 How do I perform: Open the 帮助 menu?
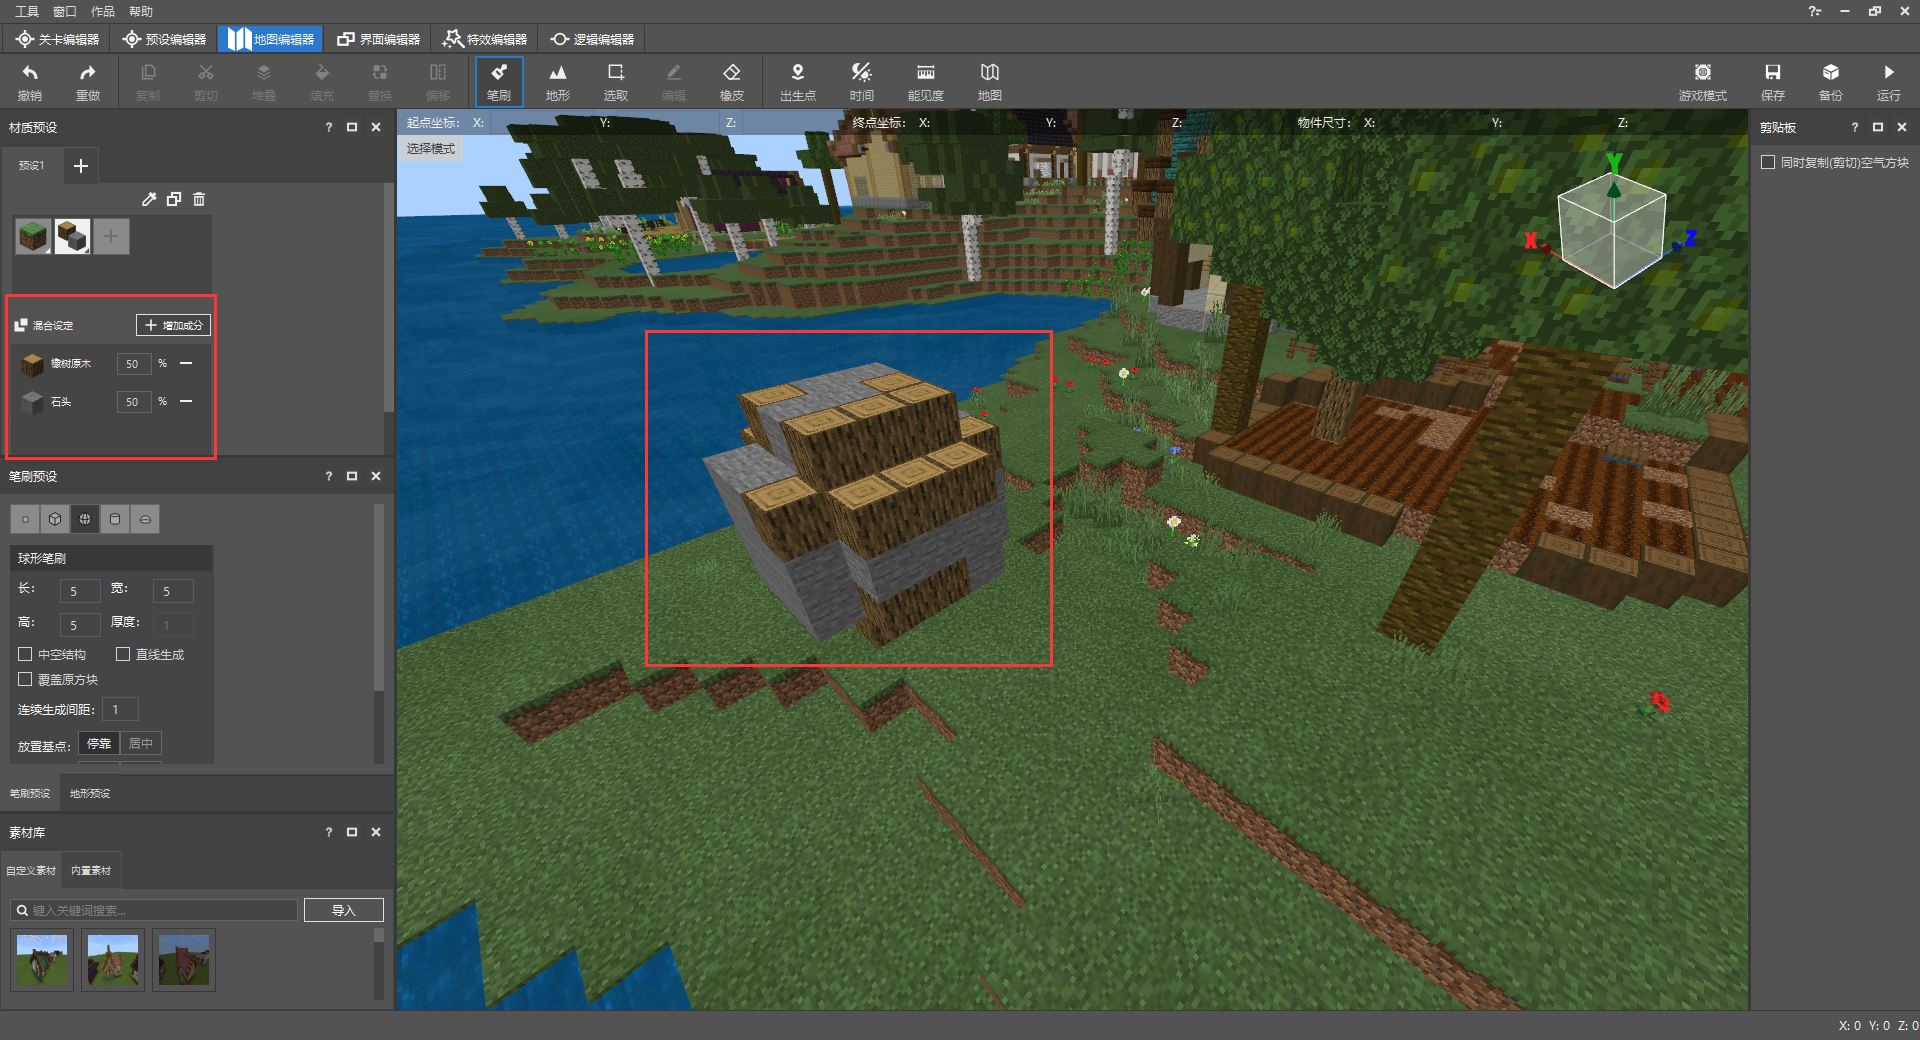coord(141,11)
